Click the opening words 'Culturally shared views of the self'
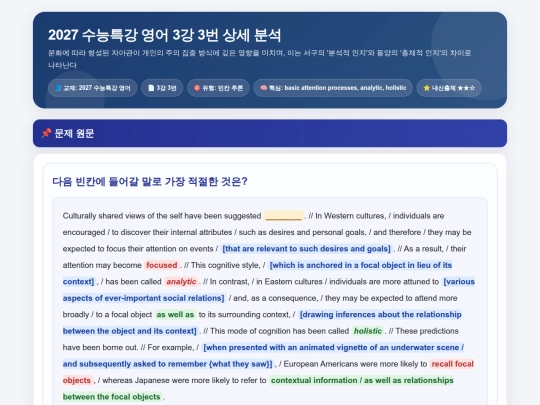Viewport: 540px width, 405px height. coord(122,216)
